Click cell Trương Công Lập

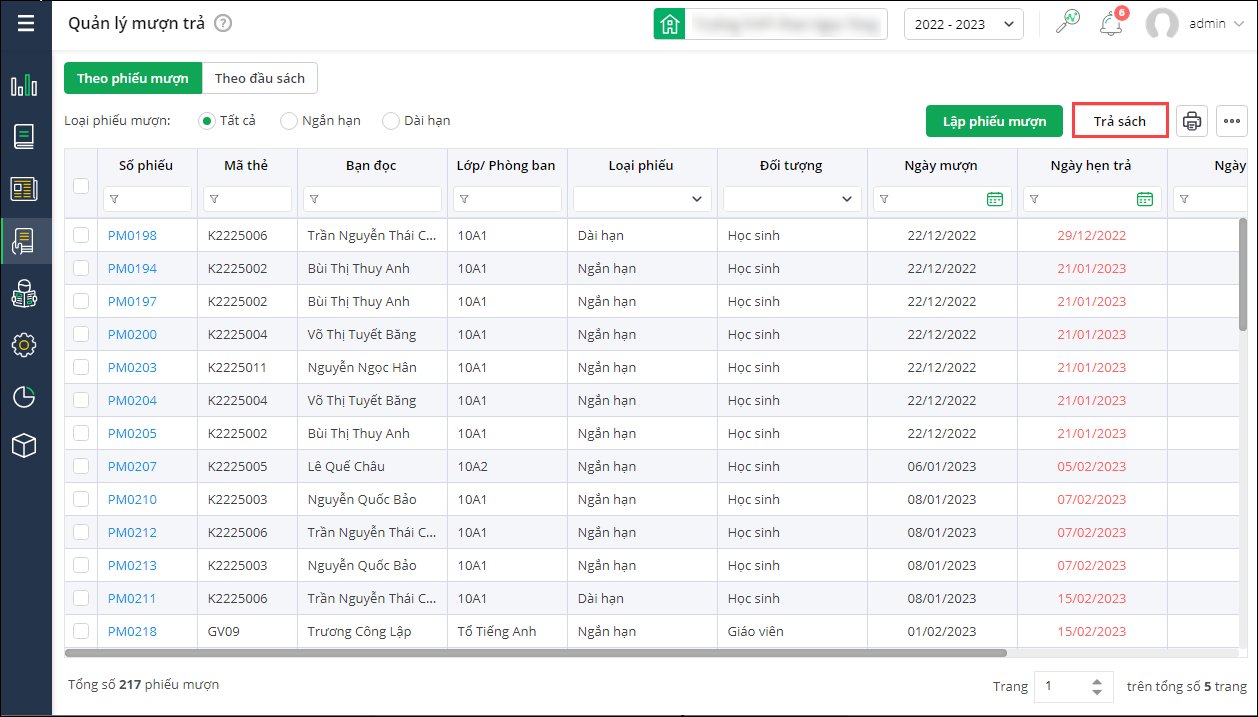click(359, 631)
